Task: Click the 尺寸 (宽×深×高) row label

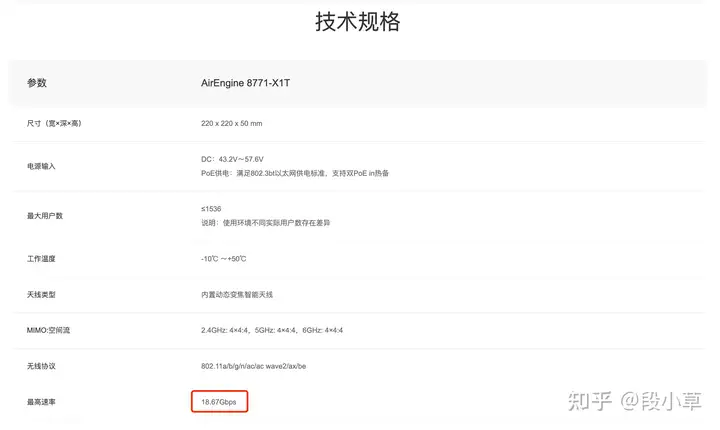Action: (x=54, y=123)
